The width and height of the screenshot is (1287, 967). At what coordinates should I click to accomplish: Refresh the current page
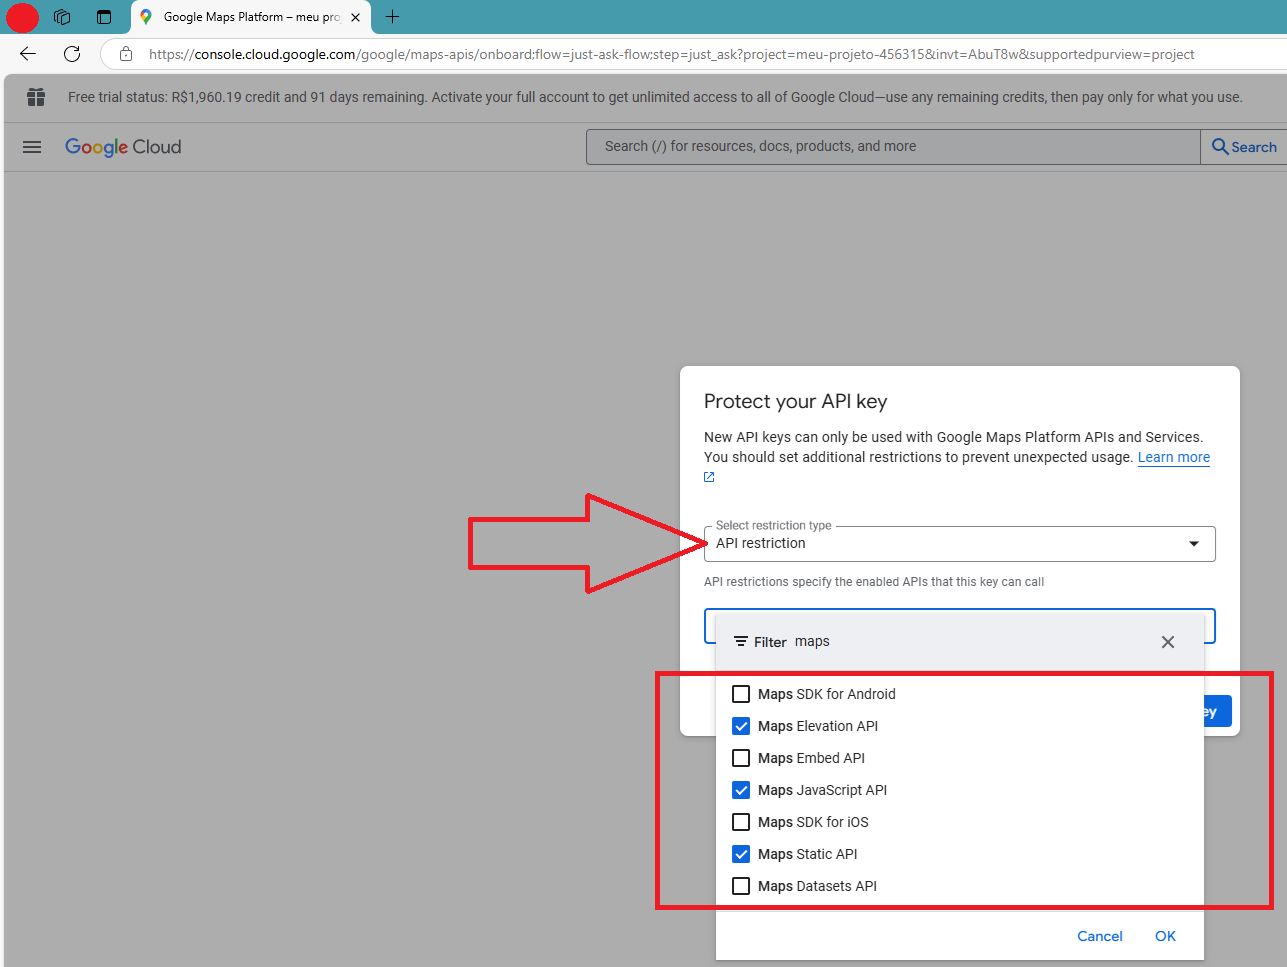(70, 53)
